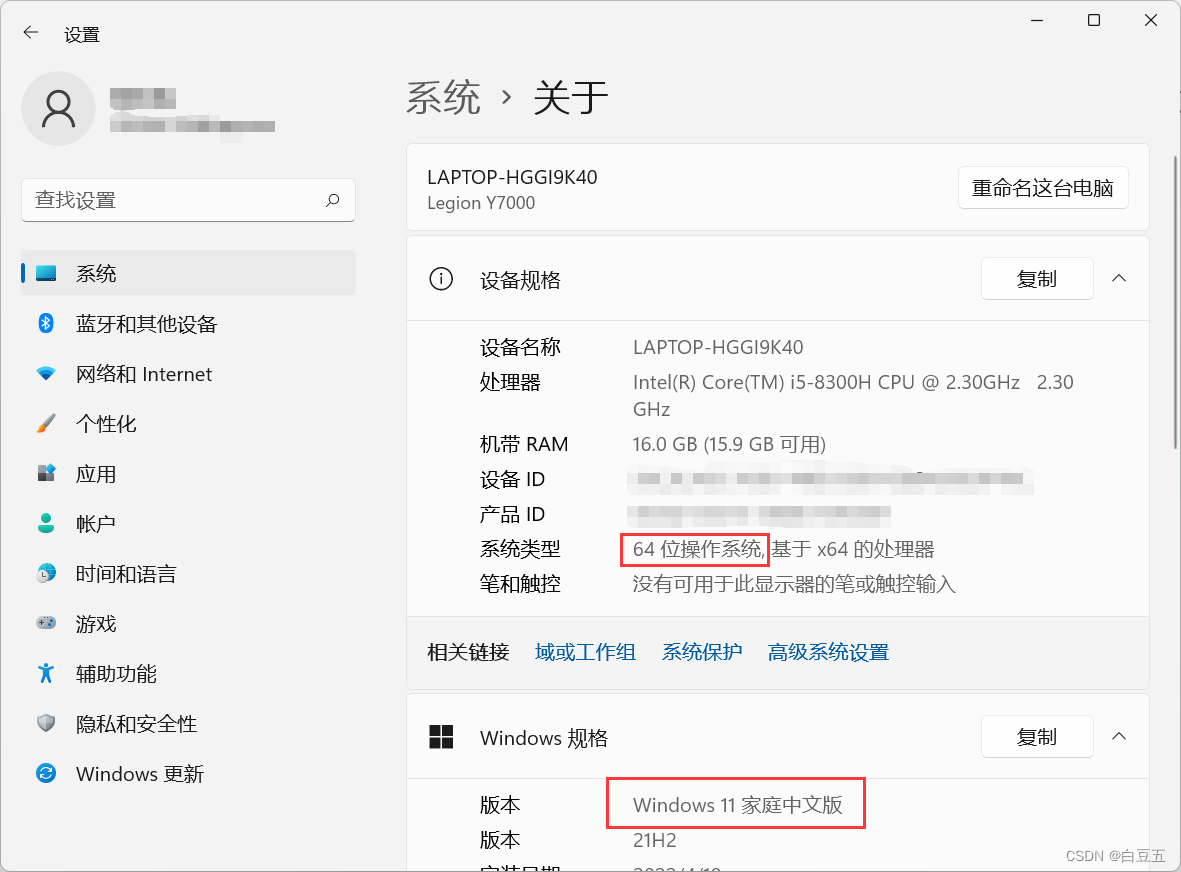The height and width of the screenshot is (872, 1181).
Task: Click the Legion Y7000 model label
Action: pyautogui.click(x=481, y=203)
